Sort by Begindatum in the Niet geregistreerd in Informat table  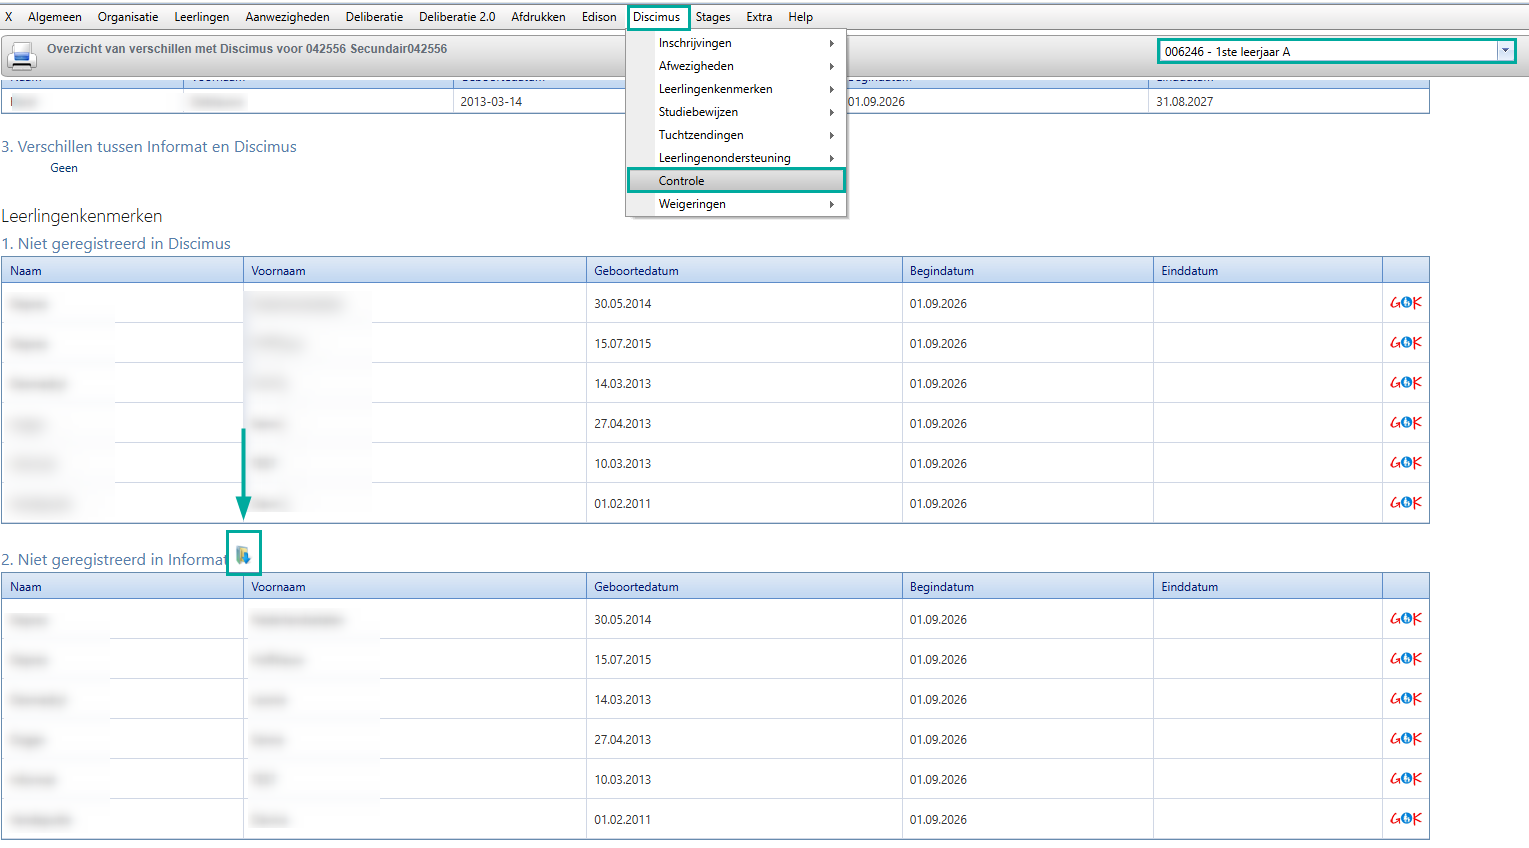[1028, 587]
